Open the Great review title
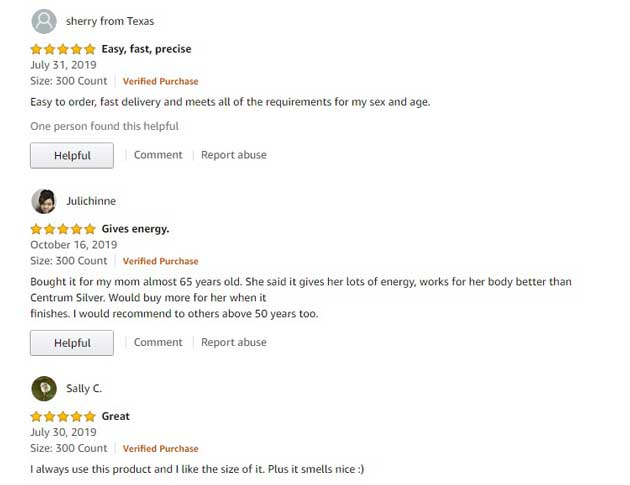This screenshot has width=630, height=485. 116,416
